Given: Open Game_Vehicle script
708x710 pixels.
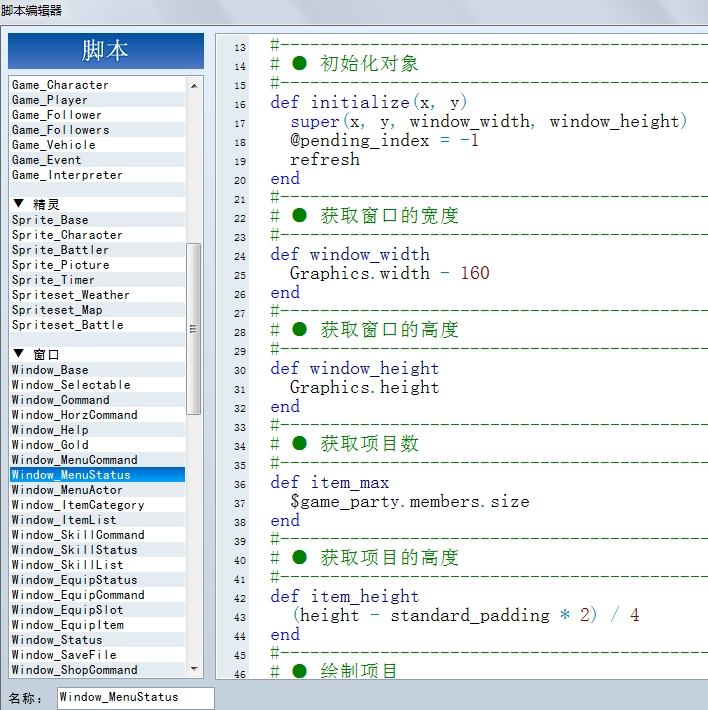Looking at the screenshot, I should [97, 144].
